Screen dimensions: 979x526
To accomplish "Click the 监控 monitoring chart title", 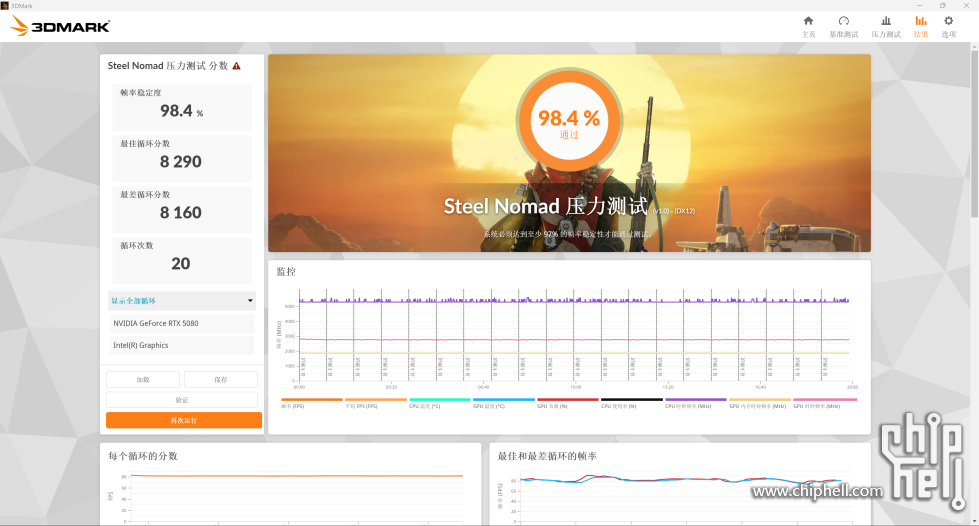I will 286,272.
